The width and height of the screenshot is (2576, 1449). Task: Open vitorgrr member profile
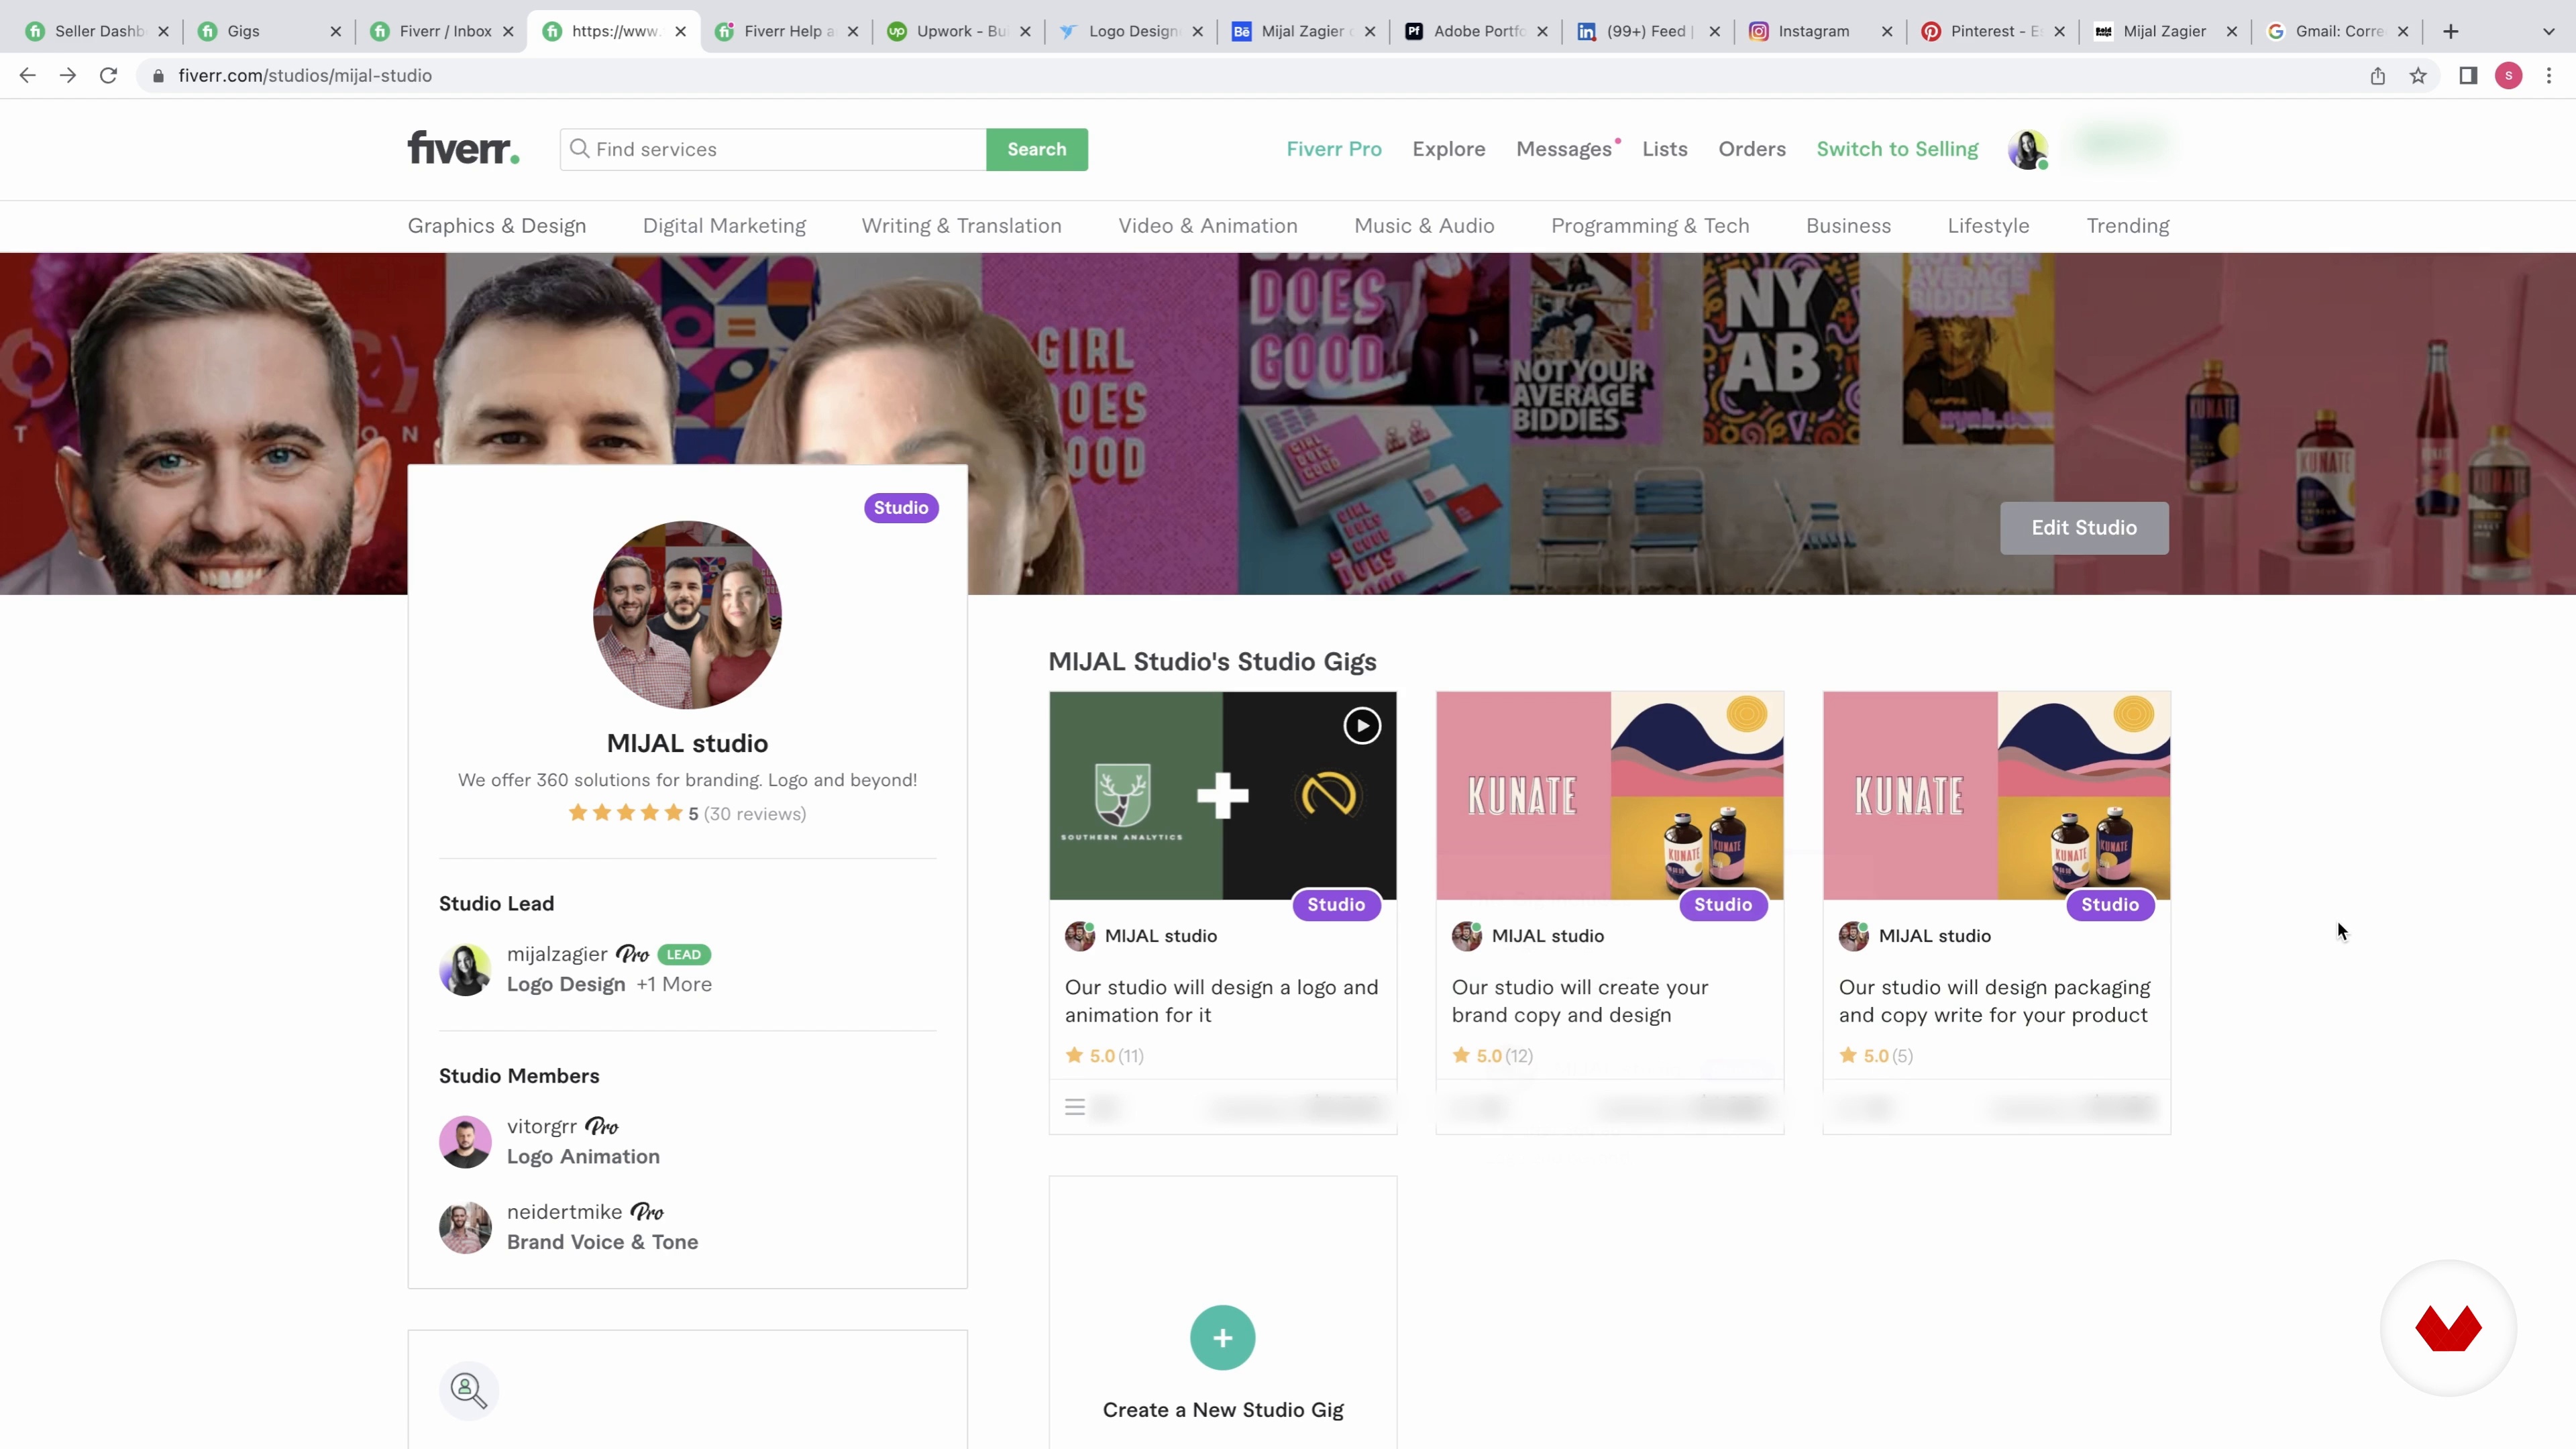pos(541,1126)
